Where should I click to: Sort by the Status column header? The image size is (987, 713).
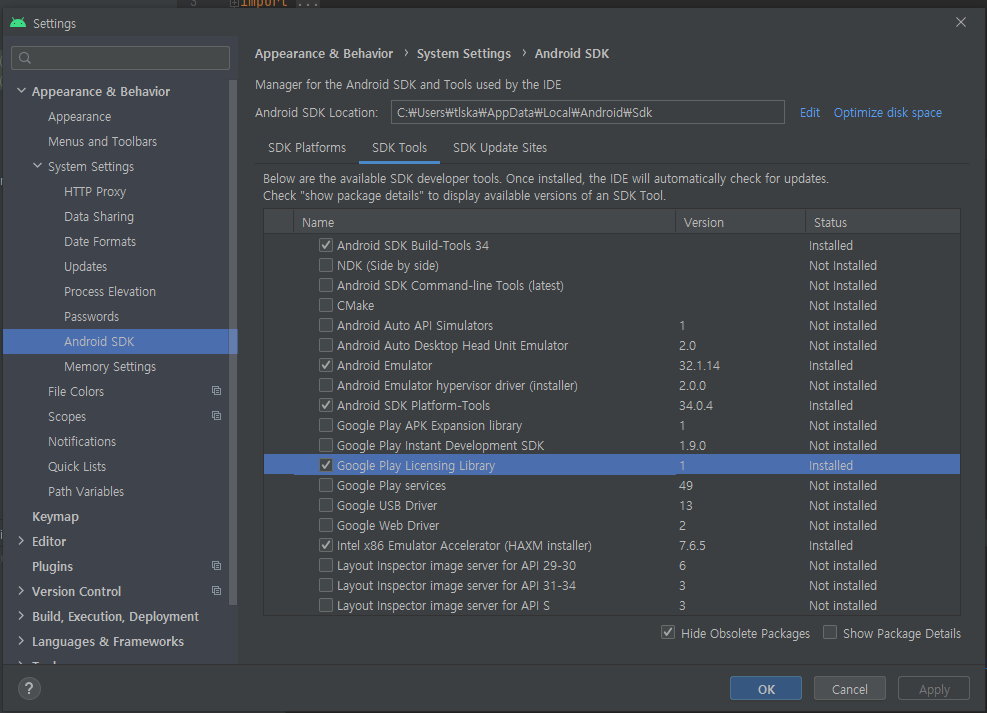[x=883, y=222]
